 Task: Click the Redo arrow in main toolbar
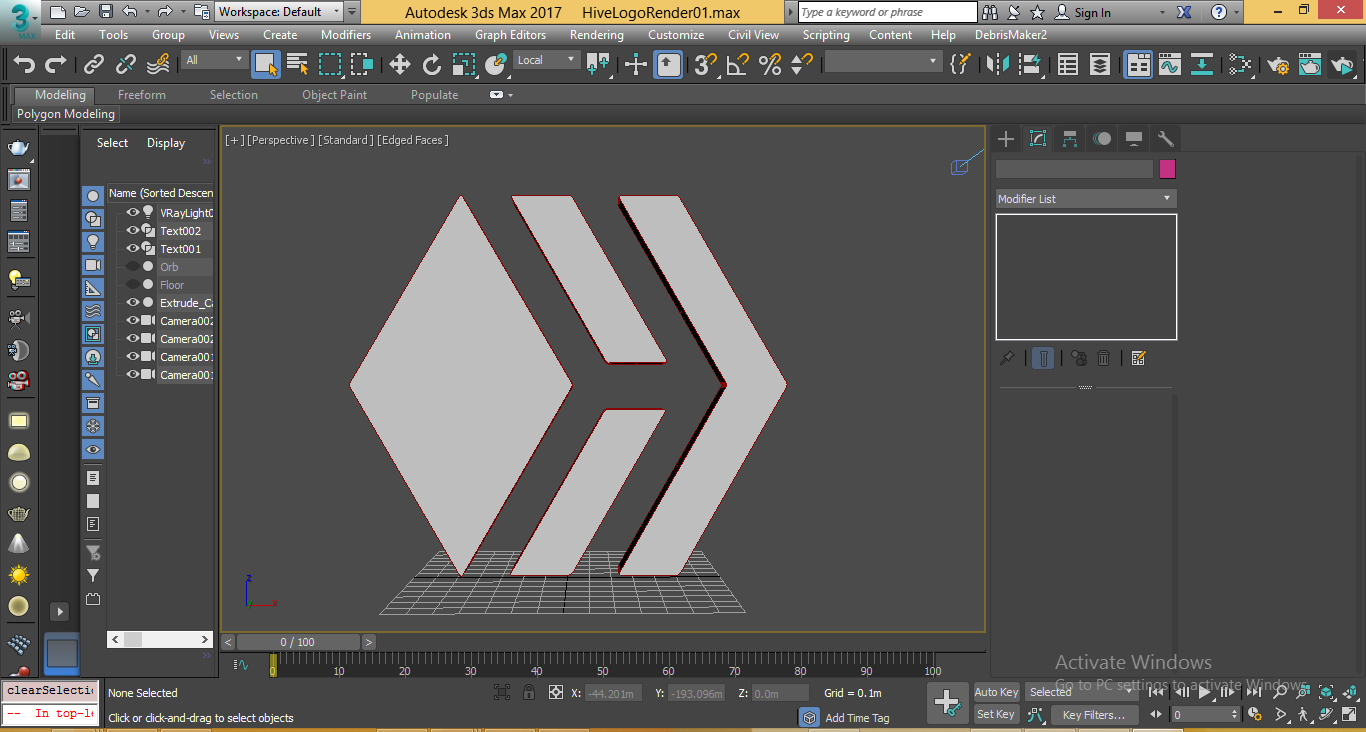coord(56,65)
